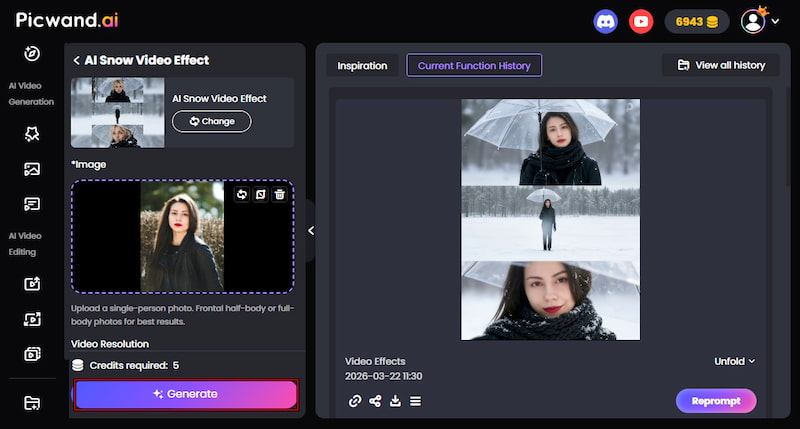Switch to the Inspiration tab
800x429 pixels.
point(362,66)
